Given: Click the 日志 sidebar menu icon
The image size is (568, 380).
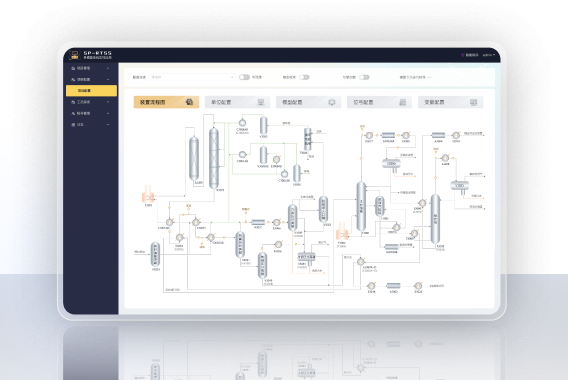Looking at the screenshot, I should coord(73,125).
